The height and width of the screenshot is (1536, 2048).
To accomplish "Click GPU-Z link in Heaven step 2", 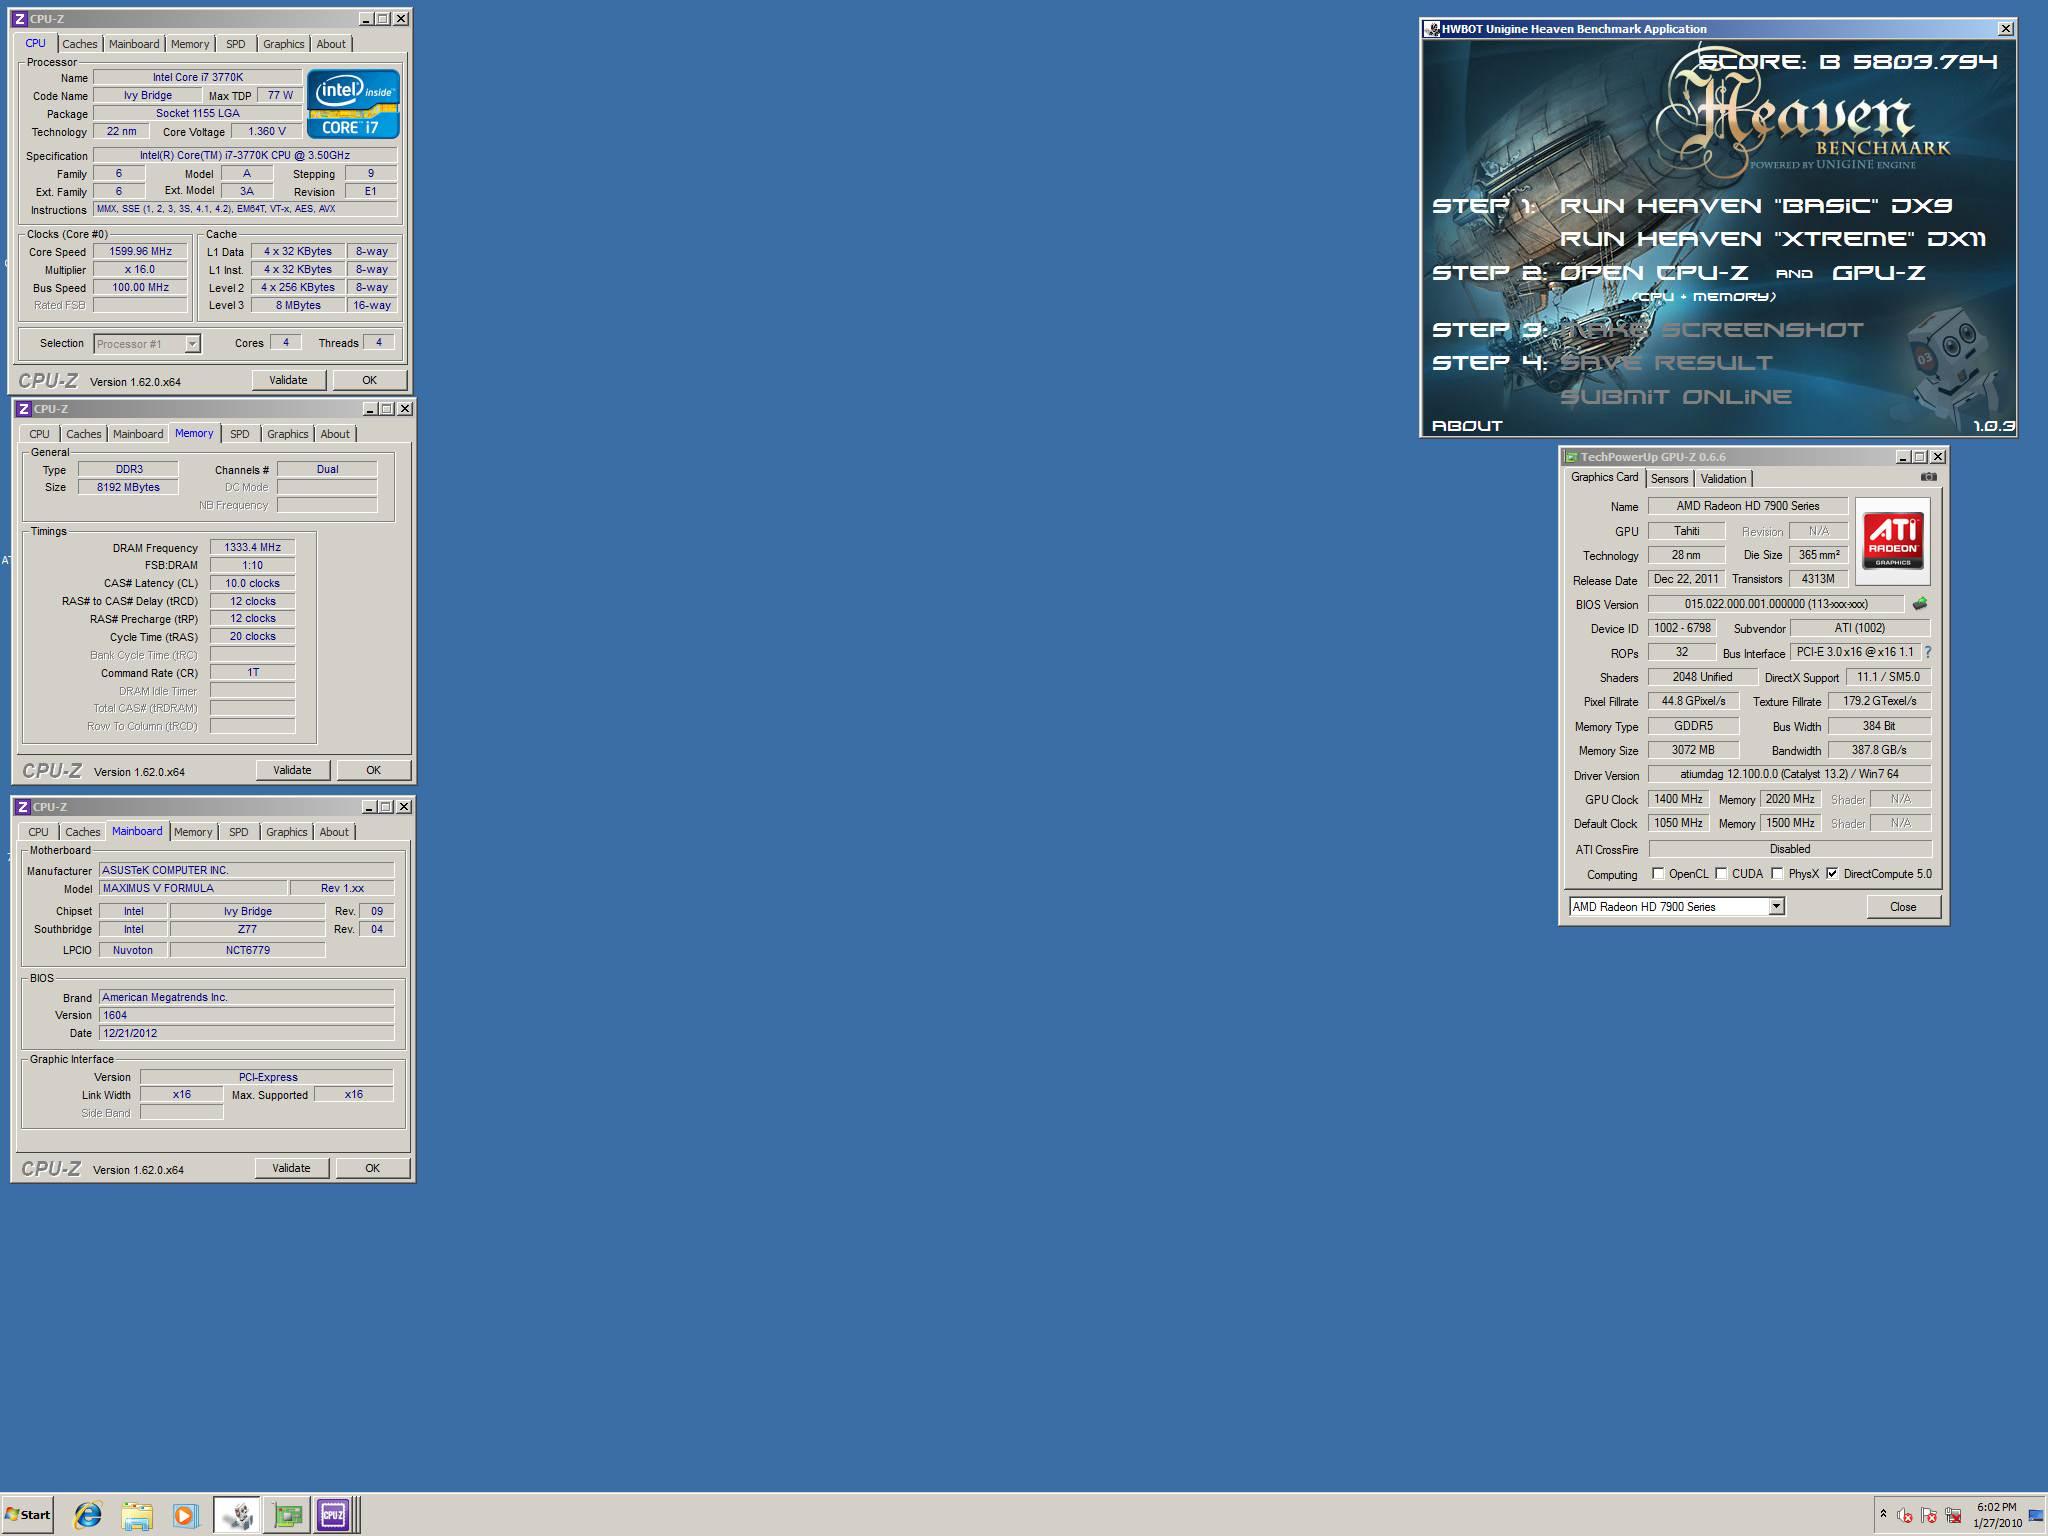I will 1878,272.
